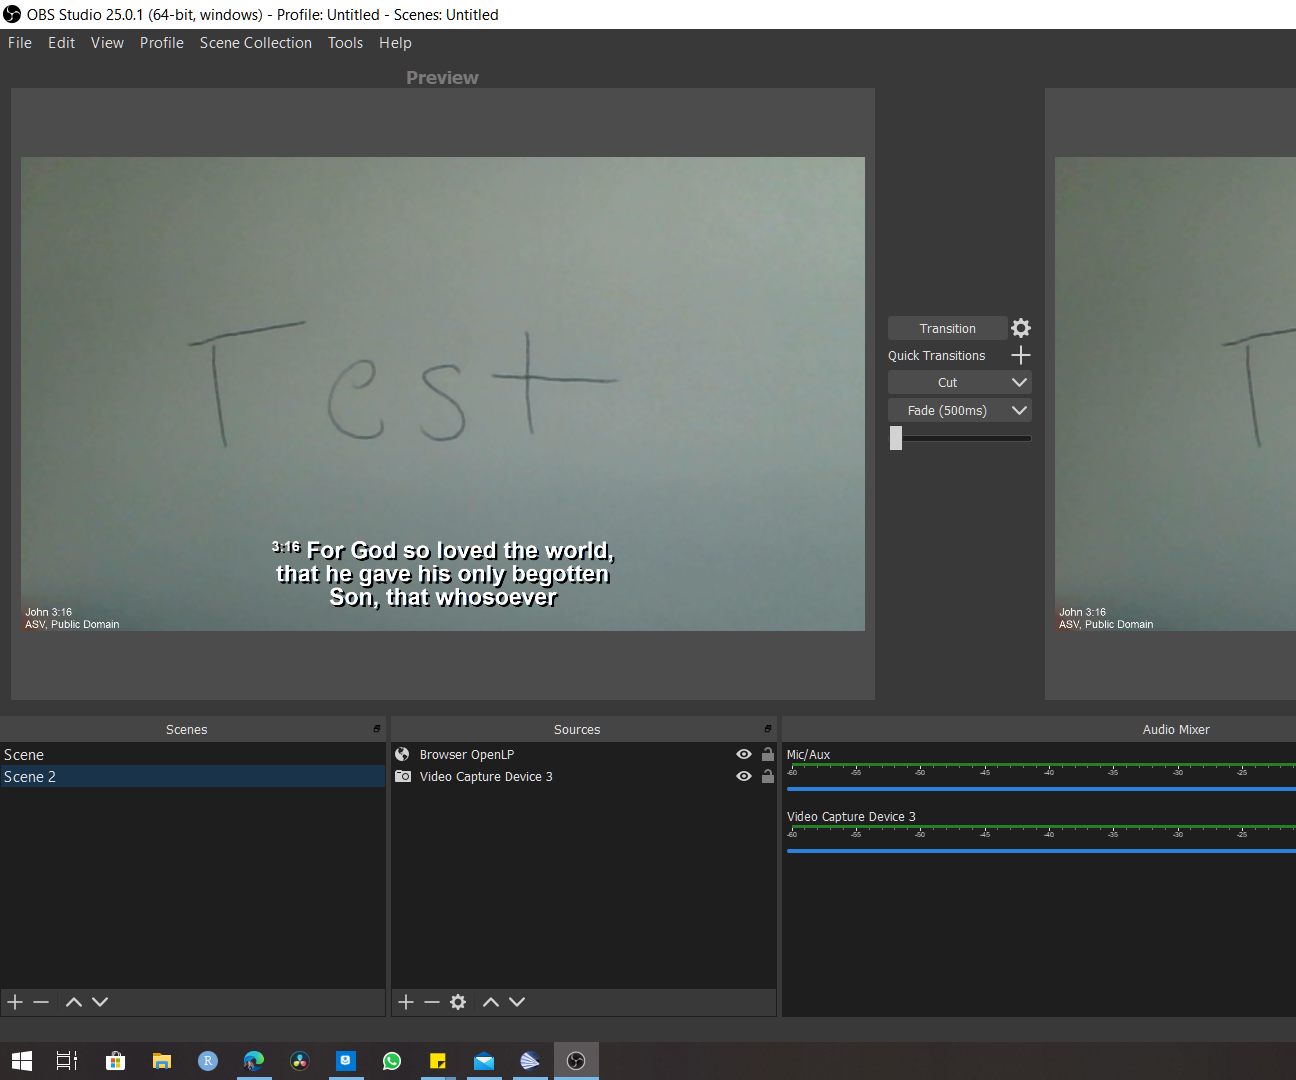Pop out the Sources panel
Viewport: 1296px width, 1080px height.
point(768,728)
